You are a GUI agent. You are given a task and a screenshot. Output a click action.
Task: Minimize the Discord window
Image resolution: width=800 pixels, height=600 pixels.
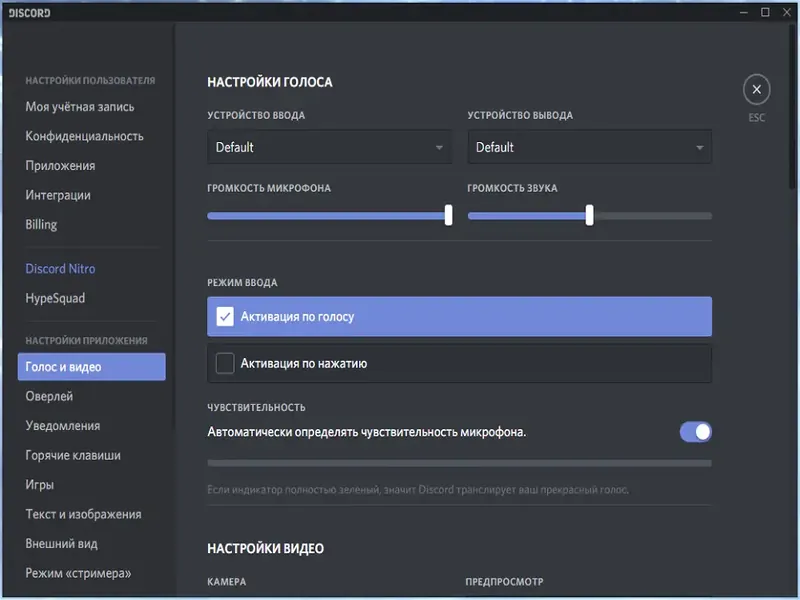point(744,12)
